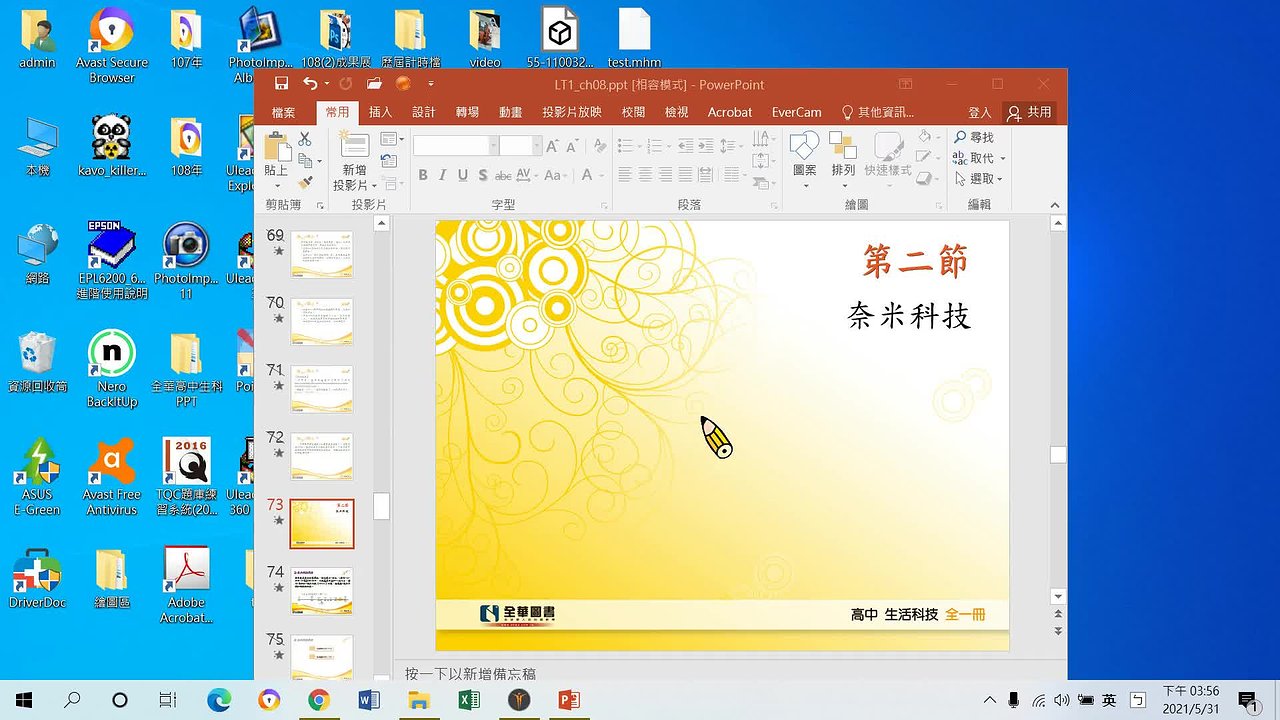This screenshot has height=720, width=1280.
Task: Toggle bold formatting
Action: pyautogui.click(x=423, y=175)
